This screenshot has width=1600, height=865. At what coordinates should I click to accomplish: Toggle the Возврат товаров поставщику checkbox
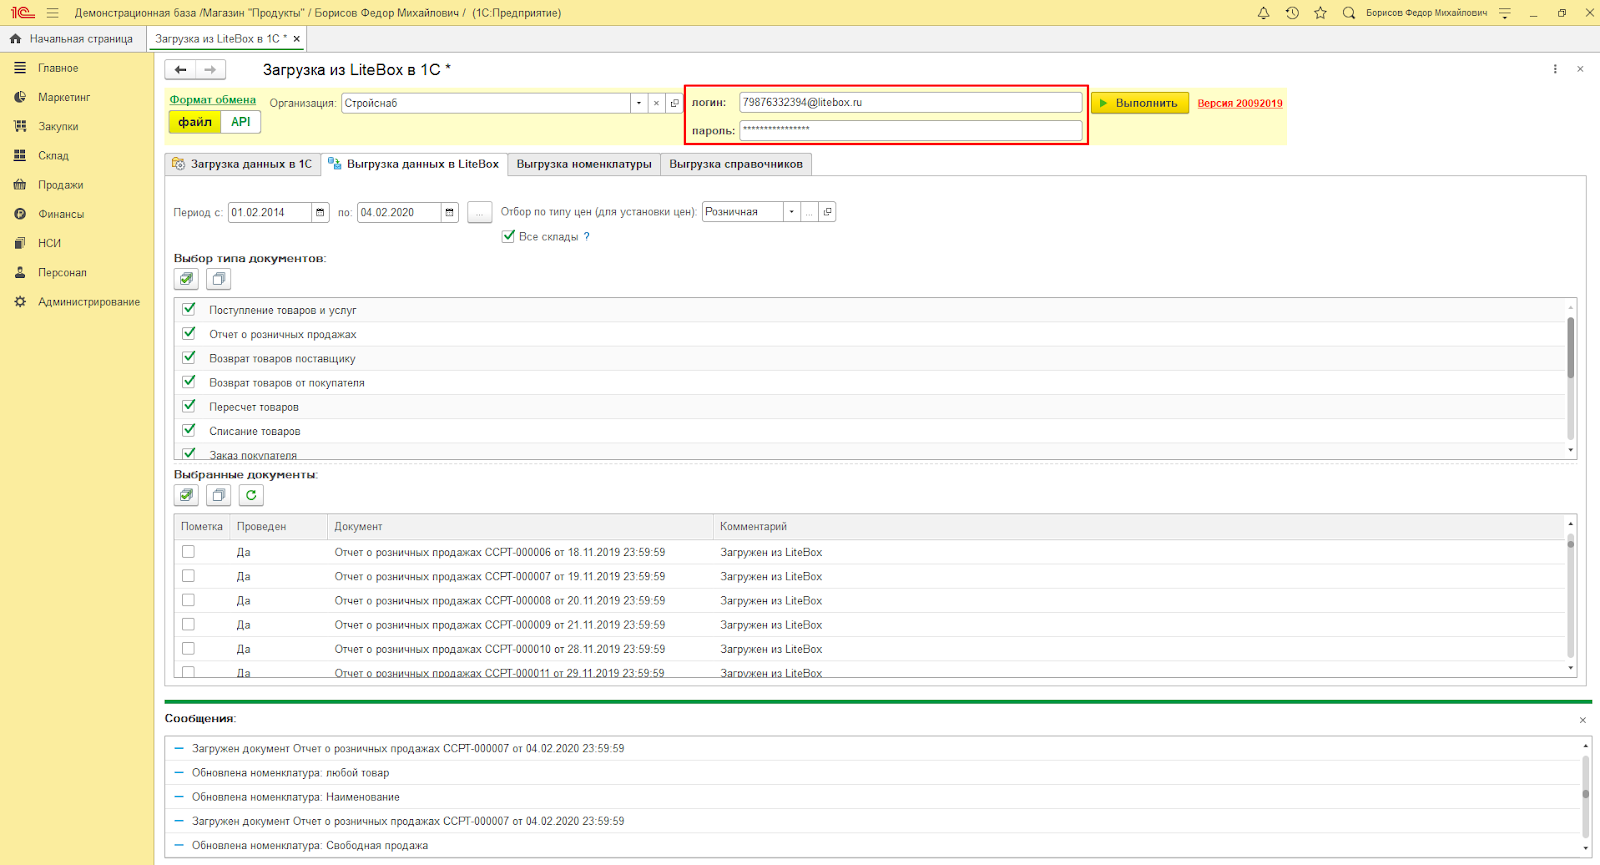pyautogui.click(x=189, y=357)
